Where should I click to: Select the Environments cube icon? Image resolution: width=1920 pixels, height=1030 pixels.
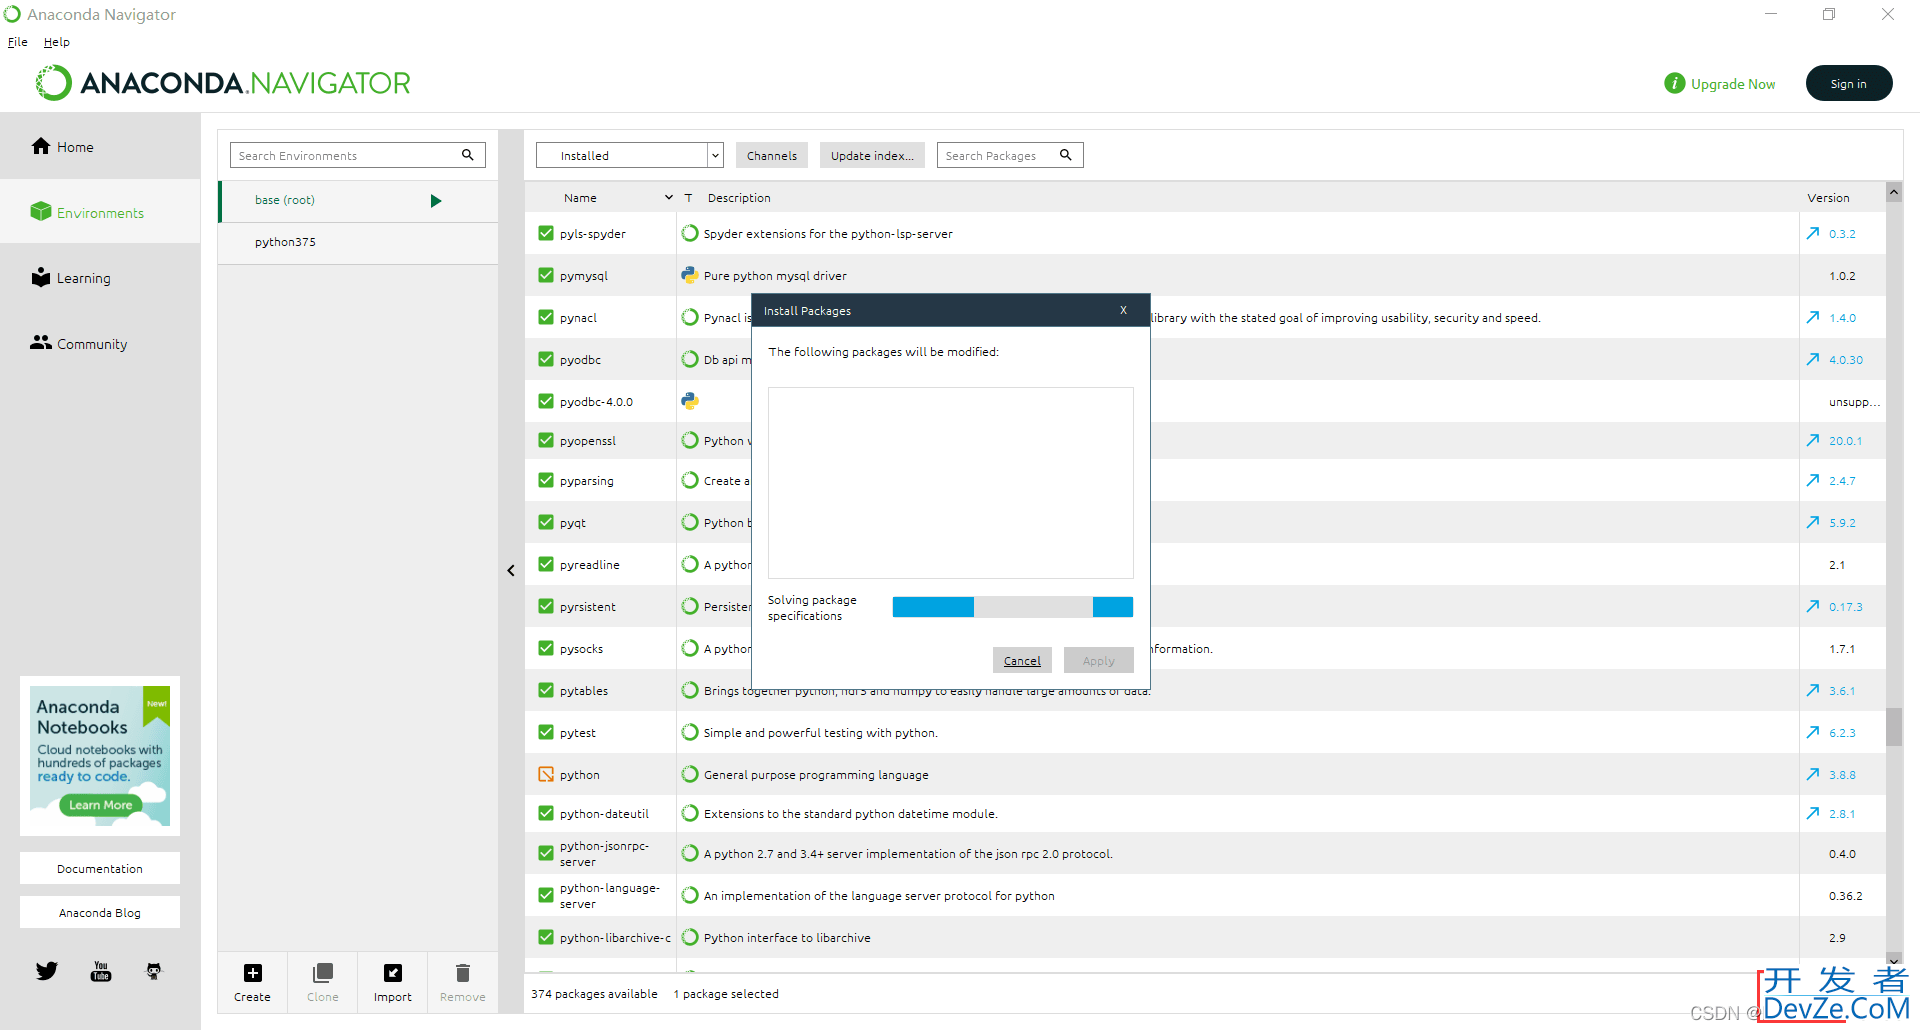coord(41,211)
